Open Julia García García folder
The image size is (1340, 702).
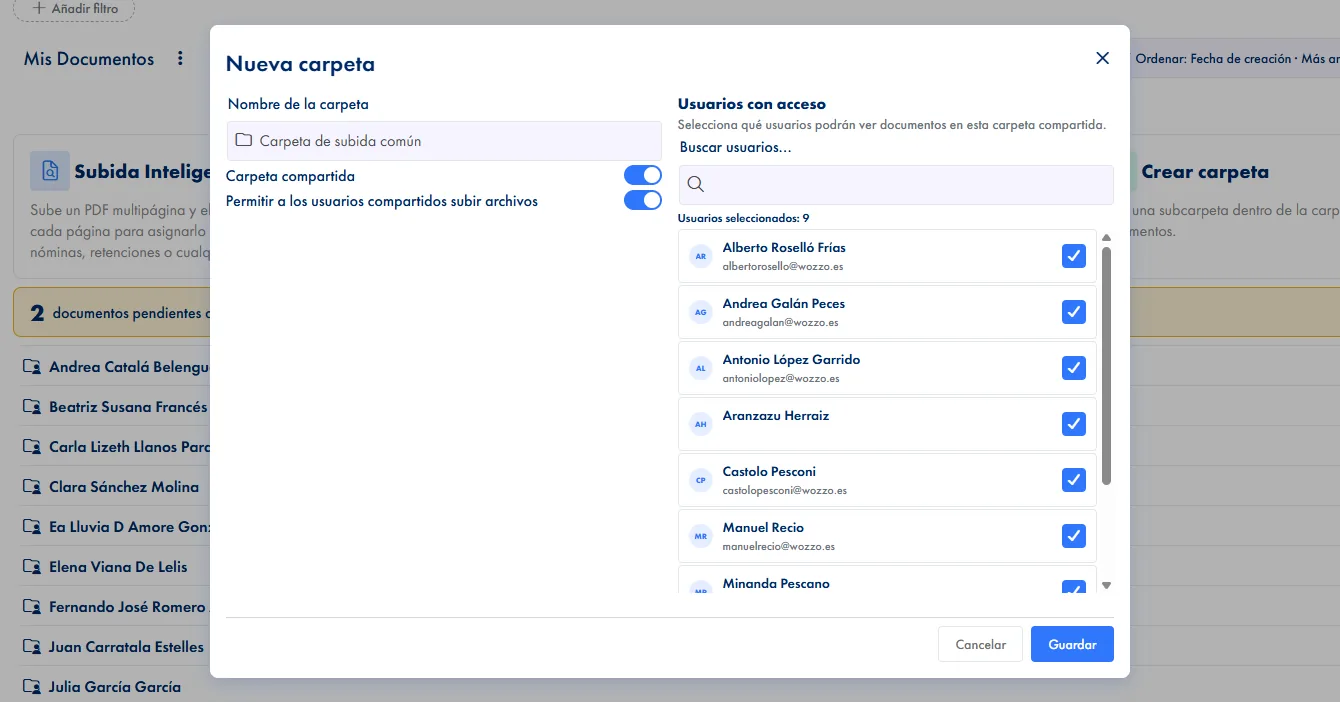tap(115, 687)
